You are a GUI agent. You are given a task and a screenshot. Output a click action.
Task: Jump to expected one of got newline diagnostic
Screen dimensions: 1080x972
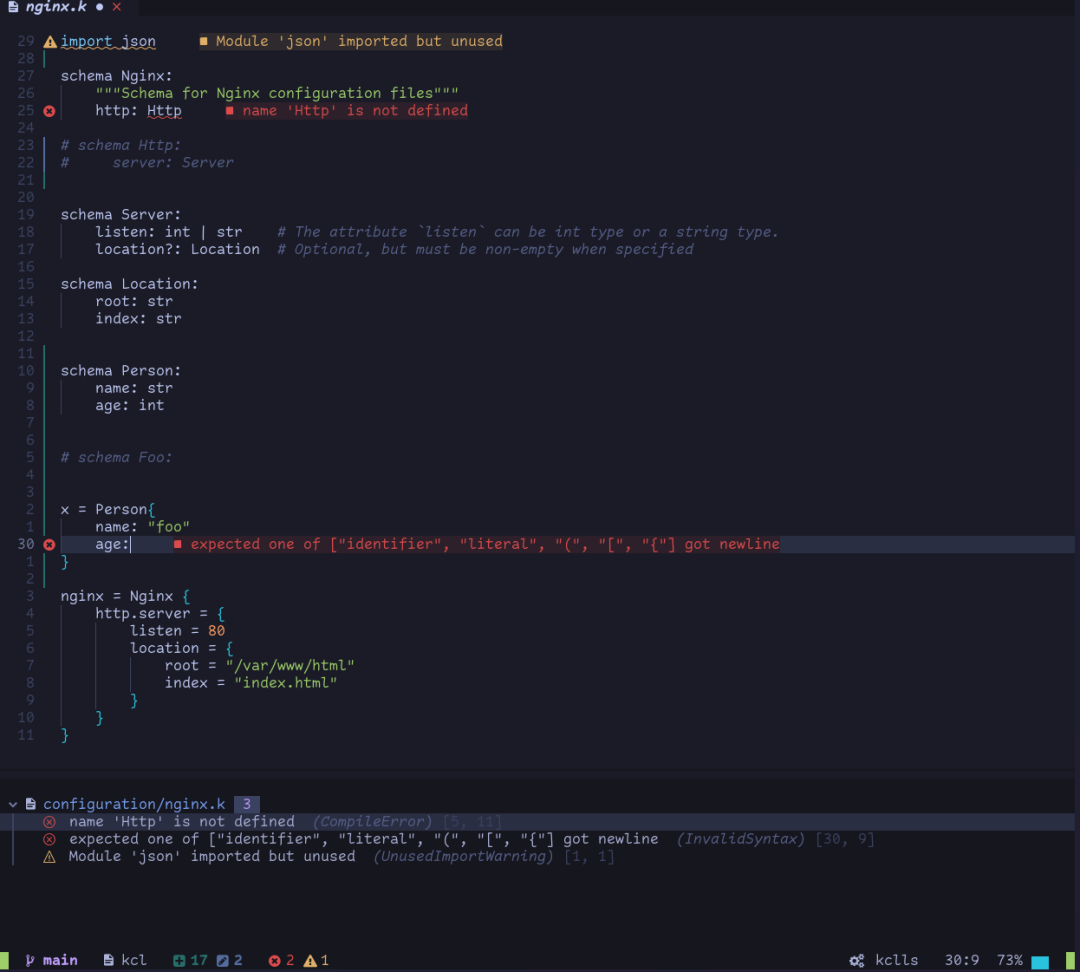364,839
